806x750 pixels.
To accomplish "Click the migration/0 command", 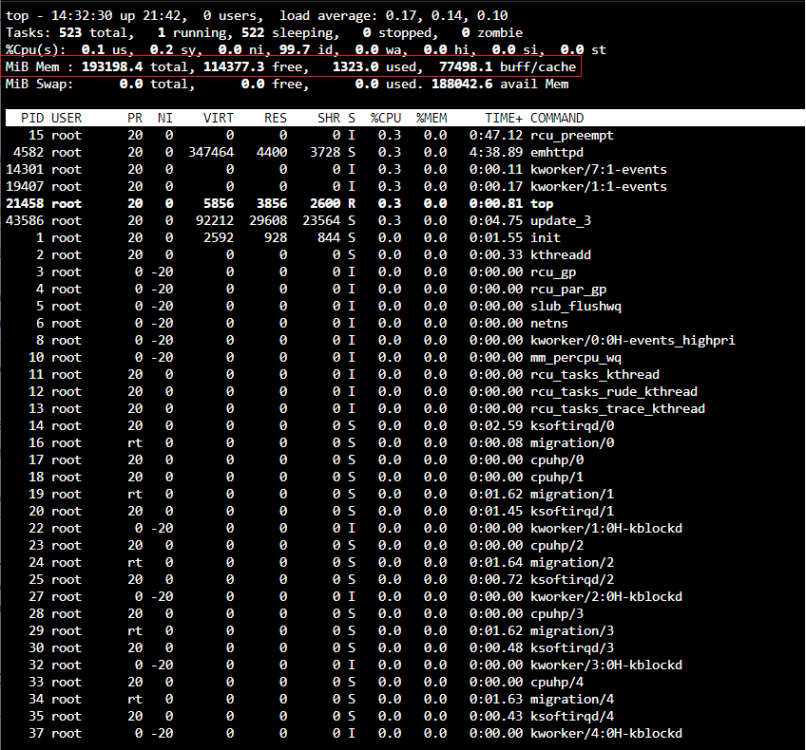I will [x=572, y=443].
